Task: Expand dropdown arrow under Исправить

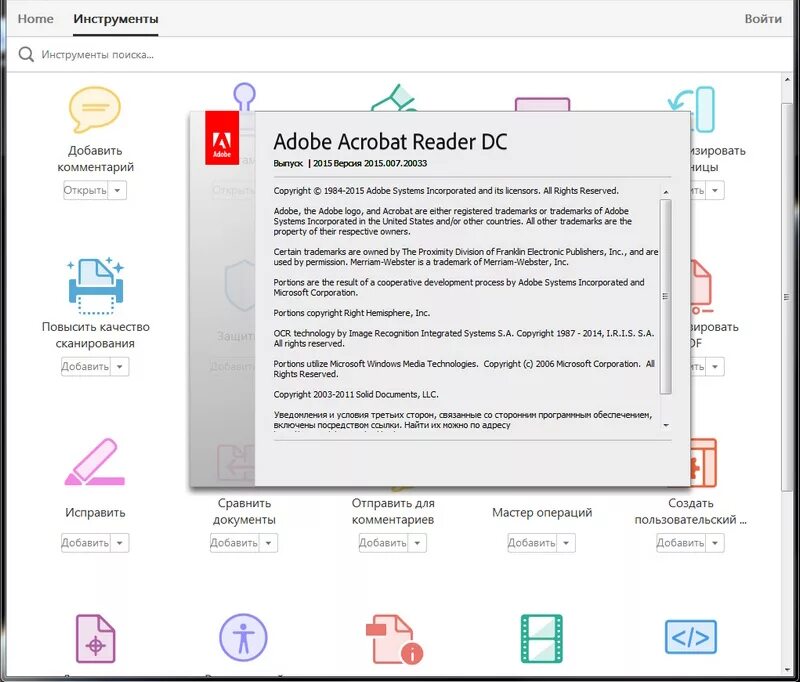Action: [x=119, y=543]
